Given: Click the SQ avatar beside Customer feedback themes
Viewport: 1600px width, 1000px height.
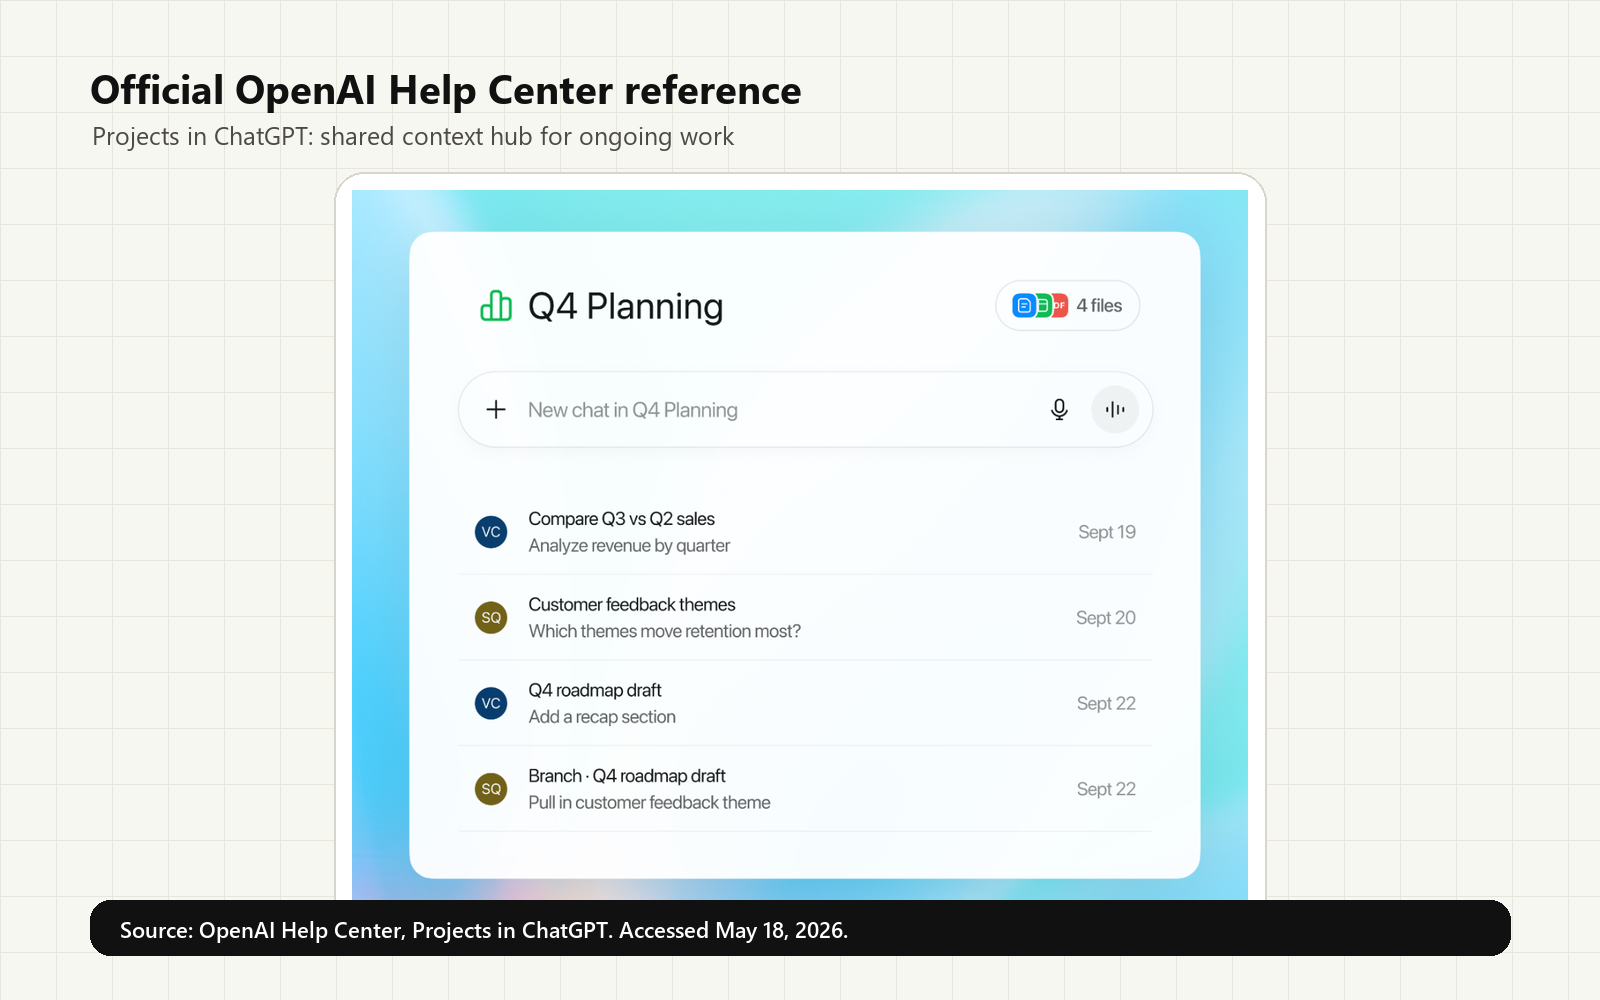Looking at the screenshot, I should point(491,618).
